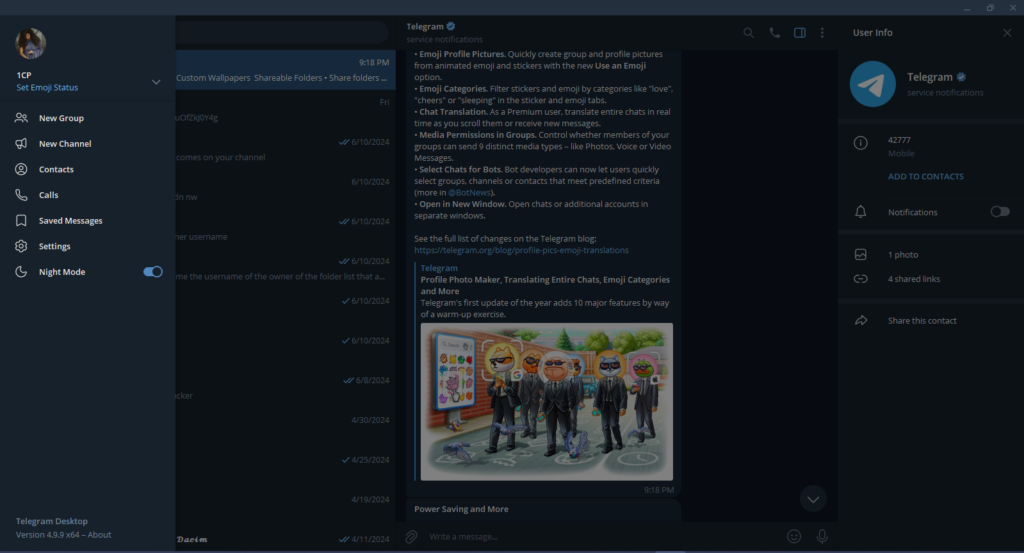Image resolution: width=1024 pixels, height=553 pixels.
Task: Toggle the right info panel icon
Action: pos(799,33)
